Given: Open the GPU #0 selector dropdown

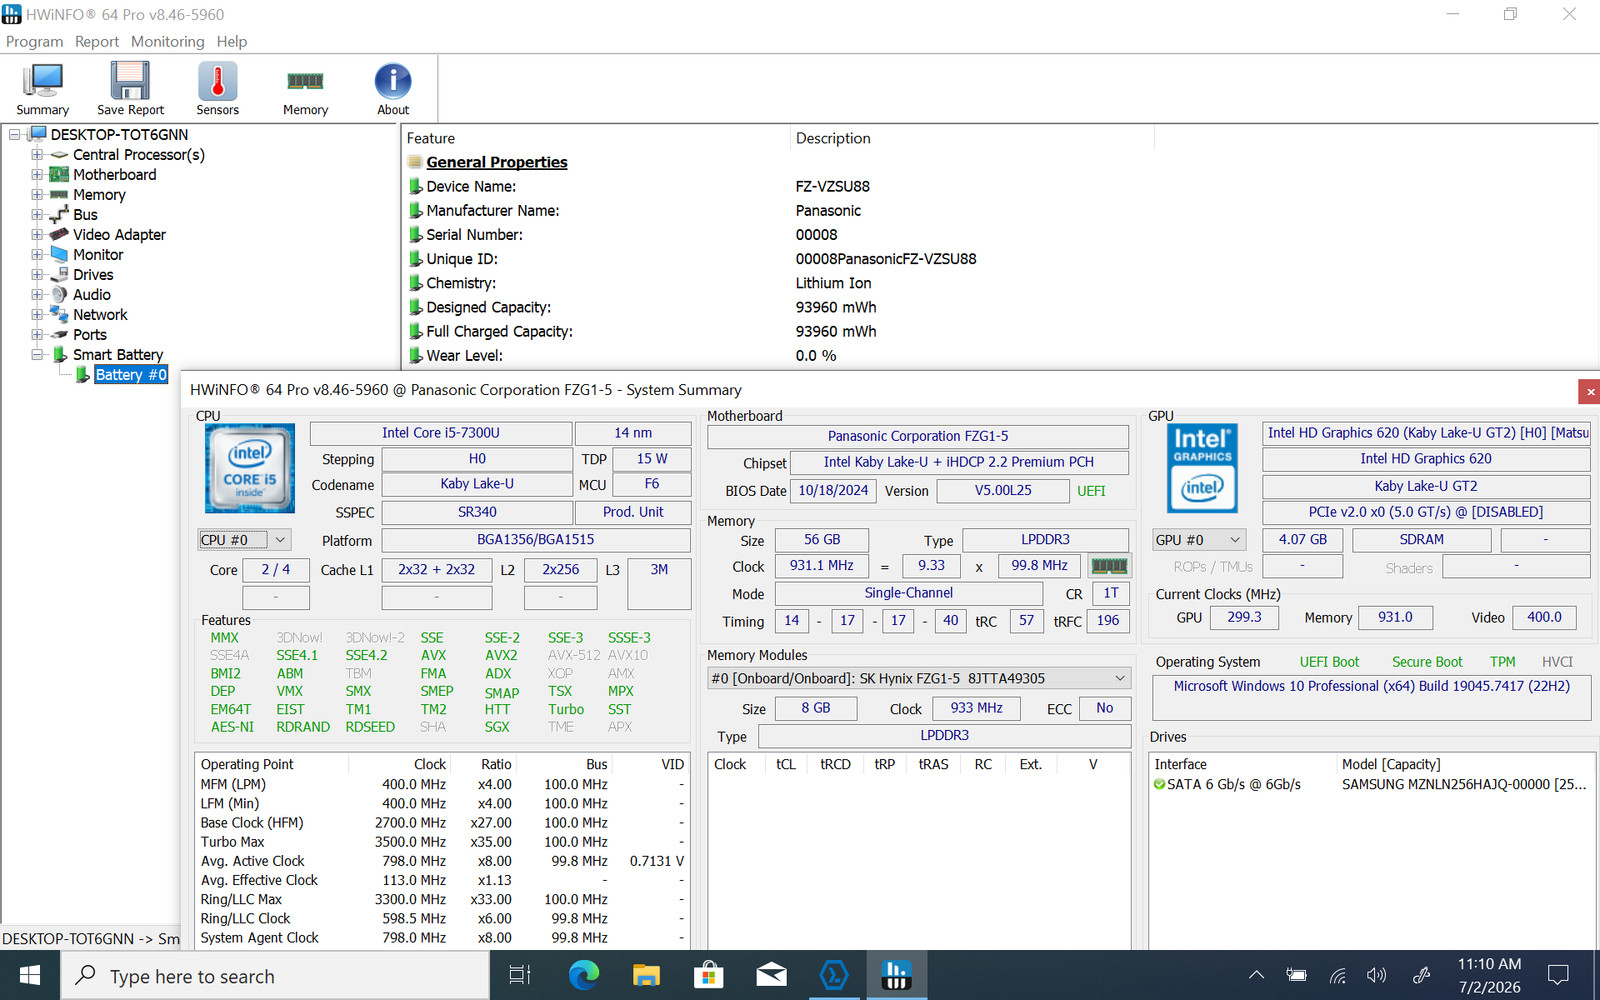Looking at the screenshot, I should 1199,540.
